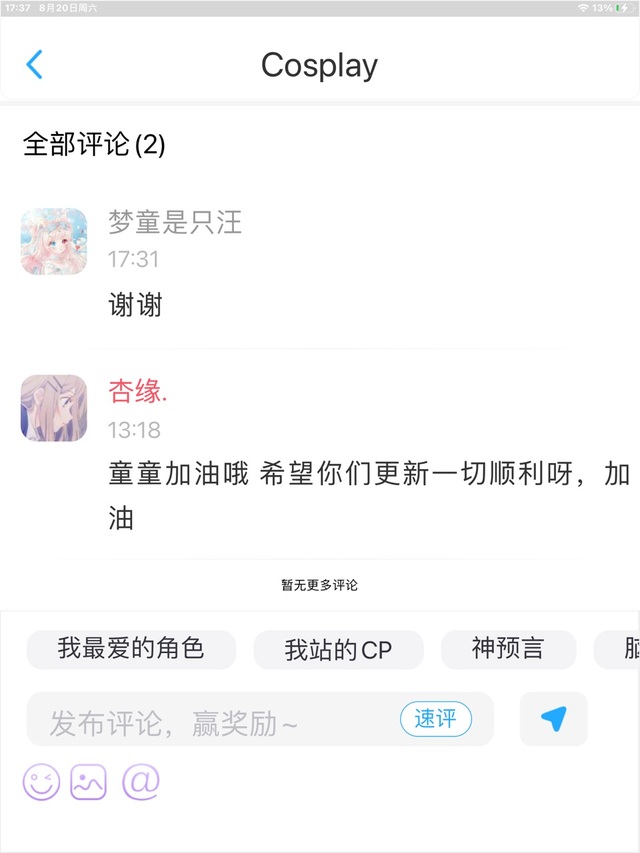This screenshot has height=853, width=640.
Task: View battery indicator in status bar
Action: [621, 8]
